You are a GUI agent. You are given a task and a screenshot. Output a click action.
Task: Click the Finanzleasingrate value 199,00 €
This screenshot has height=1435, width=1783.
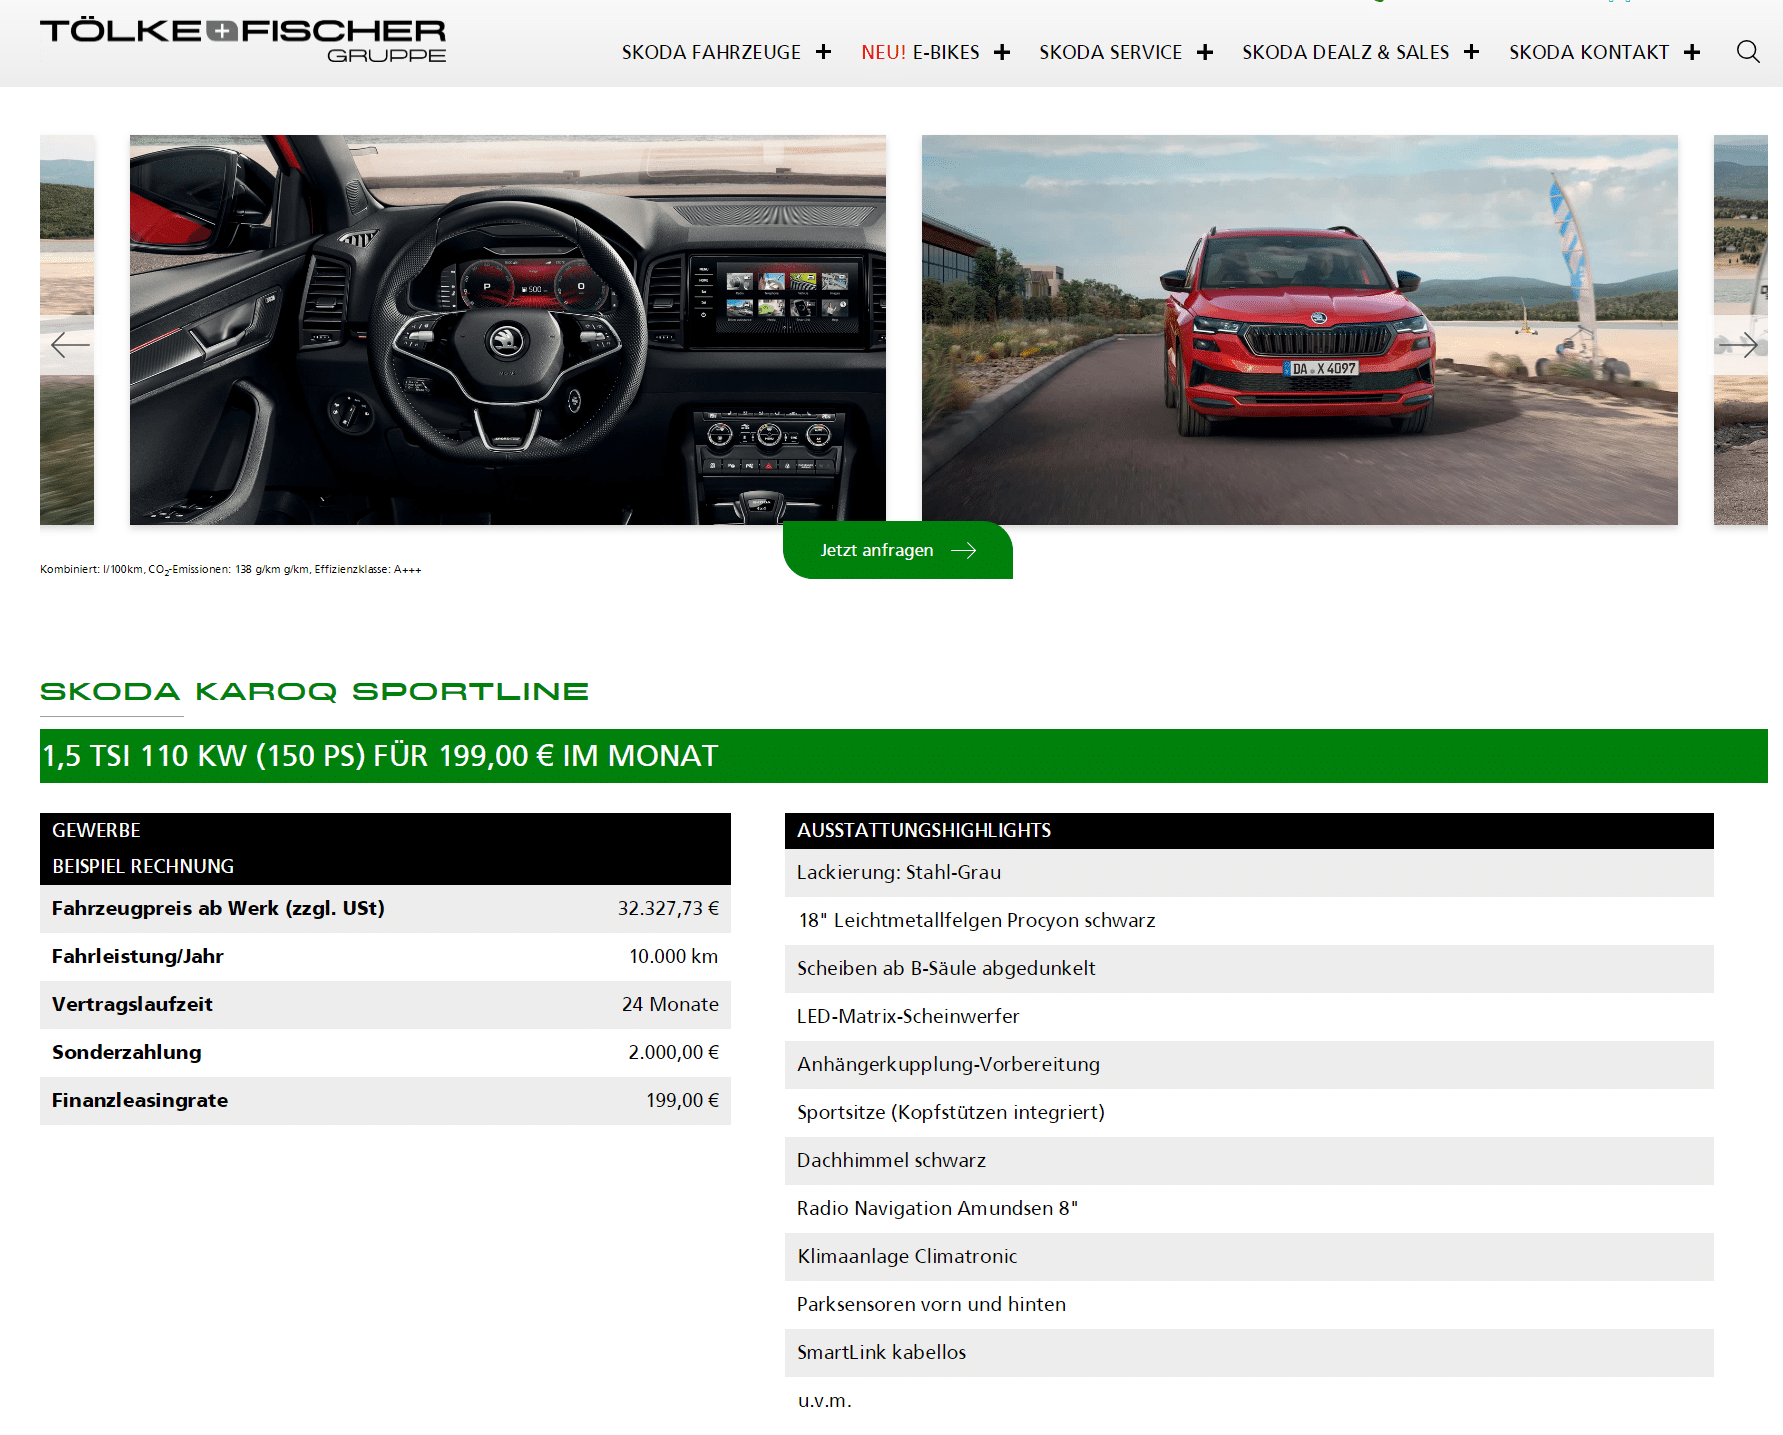(683, 1100)
